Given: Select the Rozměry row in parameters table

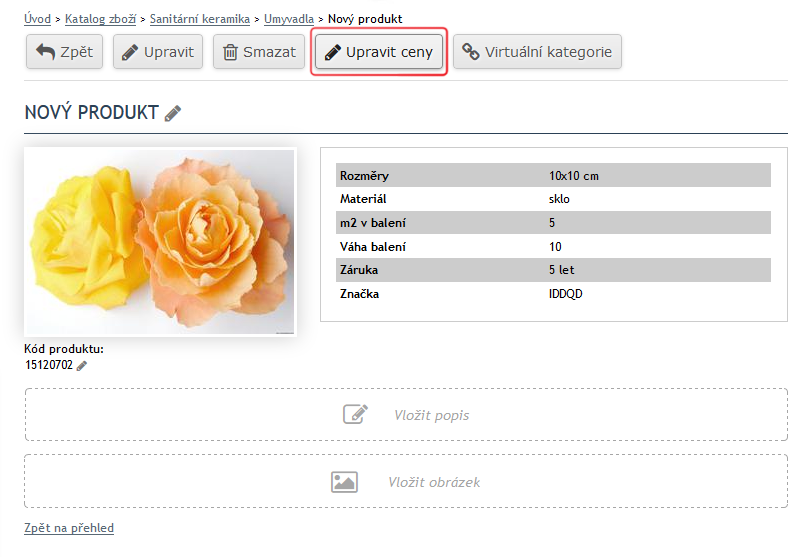Looking at the screenshot, I should (553, 176).
